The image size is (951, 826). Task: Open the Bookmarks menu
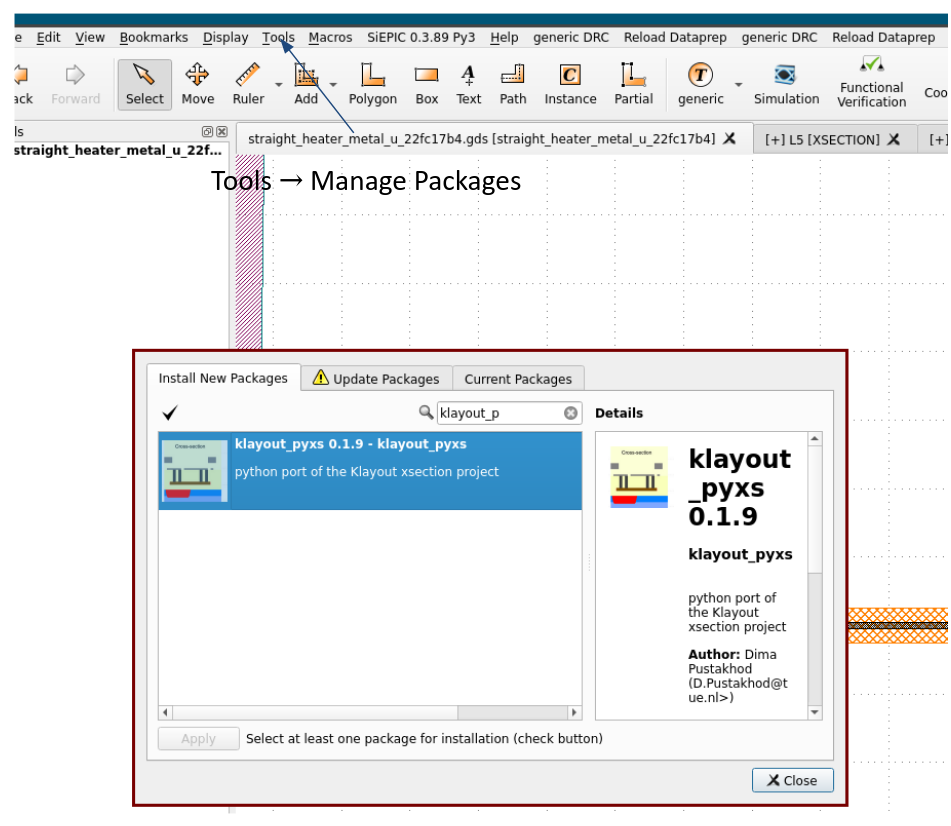point(153,38)
